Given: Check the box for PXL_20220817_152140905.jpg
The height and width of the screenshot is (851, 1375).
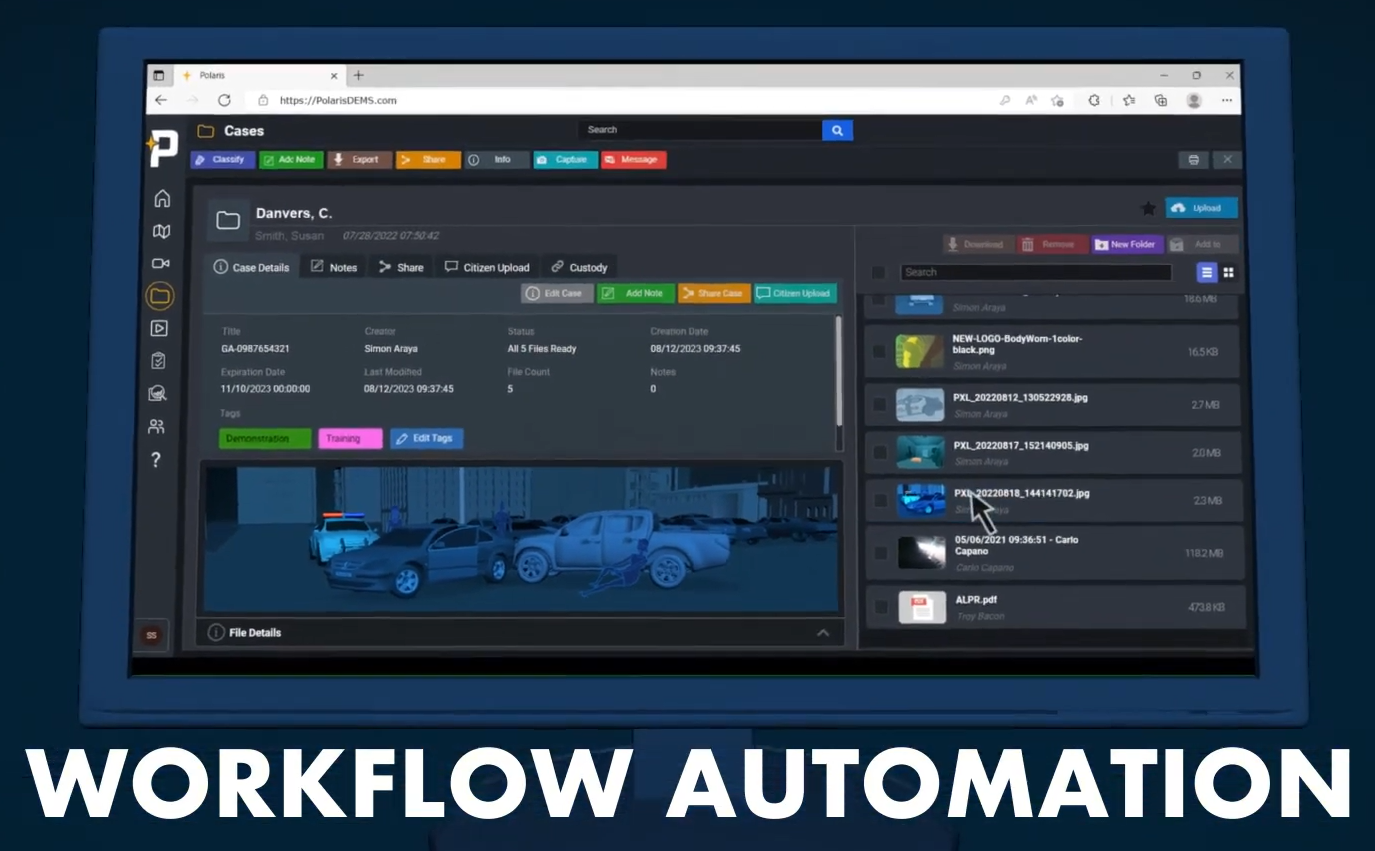Looking at the screenshot, I should pos(880,452).
